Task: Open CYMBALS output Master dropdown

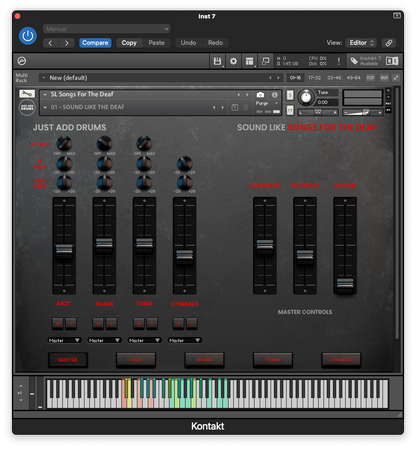Action: (185, 340)
